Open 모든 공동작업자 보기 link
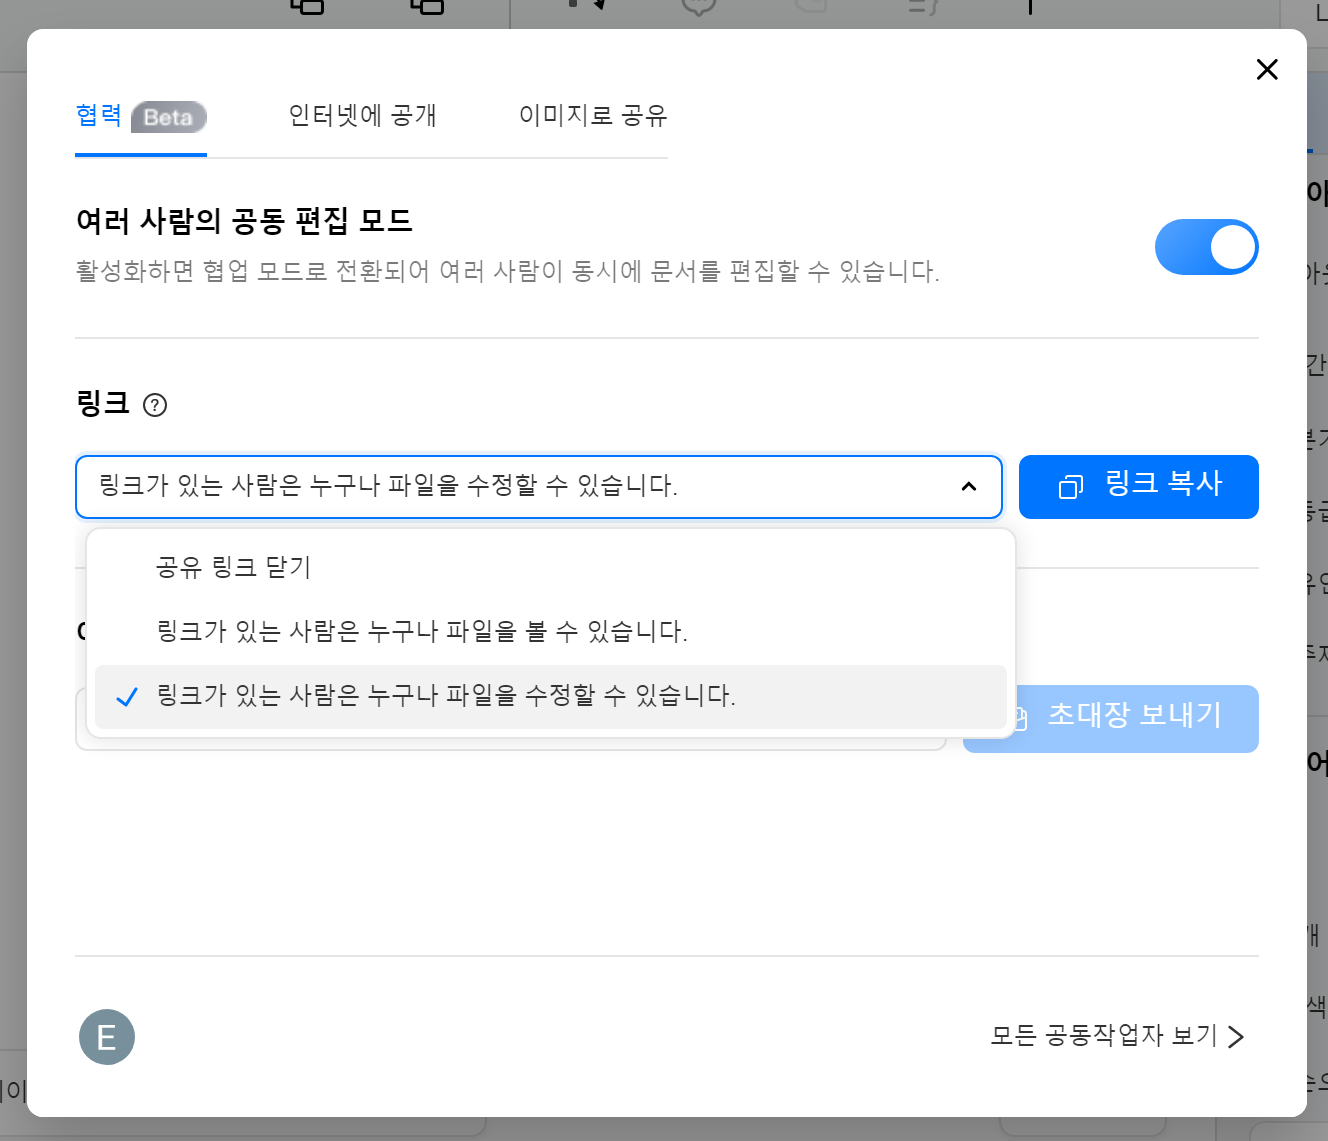Image resolution: width=1328 pixels, height=1141 pixels. click(1117, 1036)
